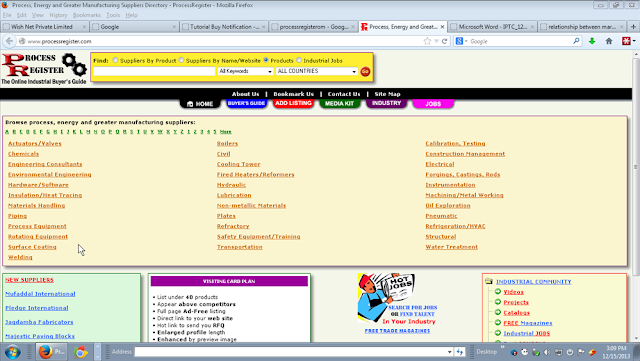The image size is (640, 361).
Task: Select Suppliers By Product radio button
Action: pyautogui.click(x=116, y=60)
